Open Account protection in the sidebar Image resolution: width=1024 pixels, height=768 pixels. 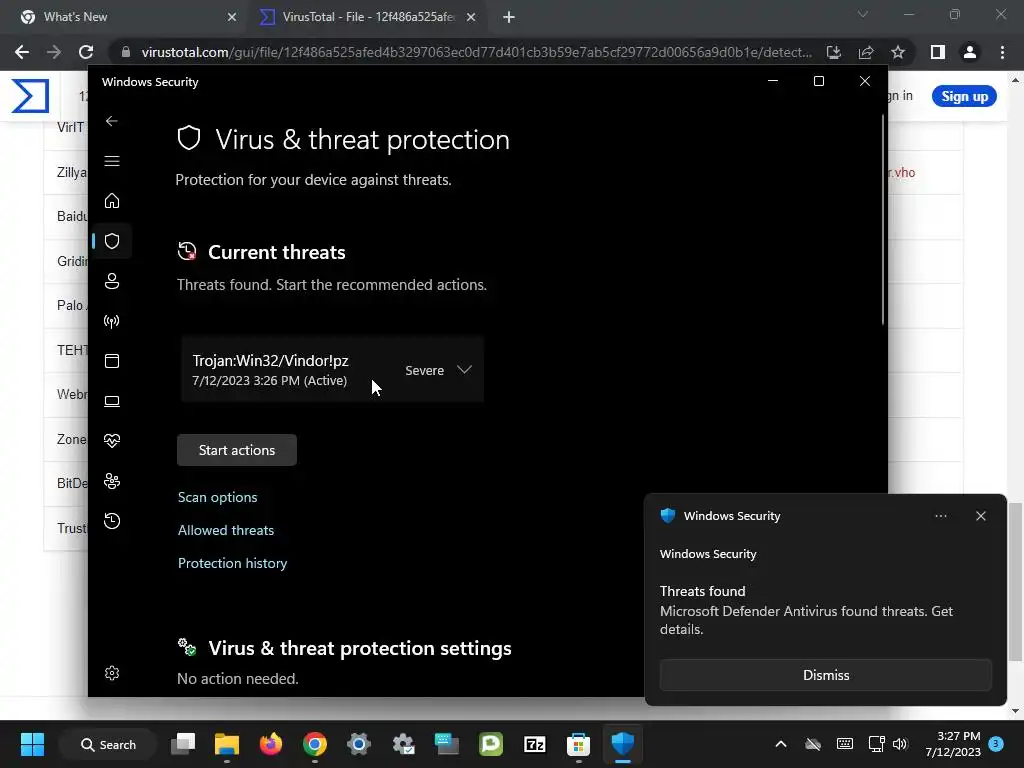(112, 281)
